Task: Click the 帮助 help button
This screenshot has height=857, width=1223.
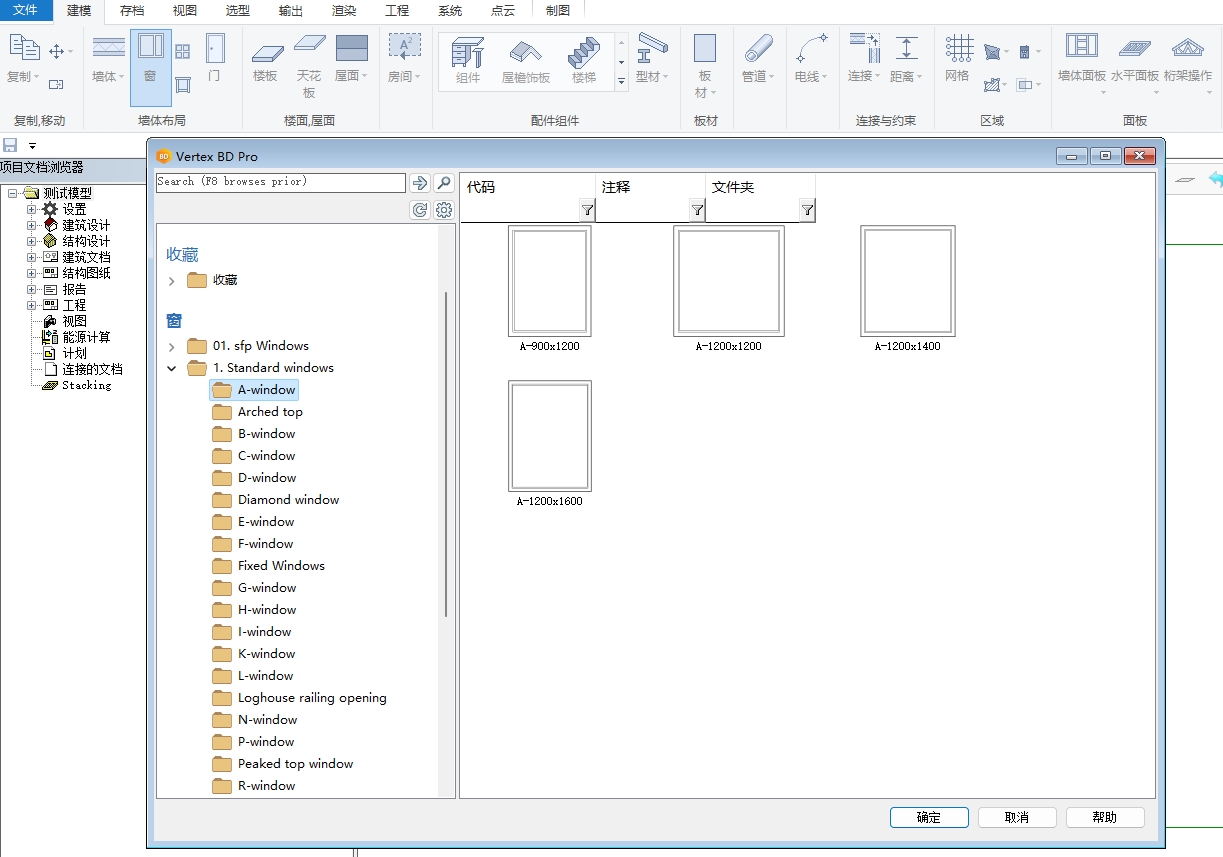Action: coord(1105,817)
